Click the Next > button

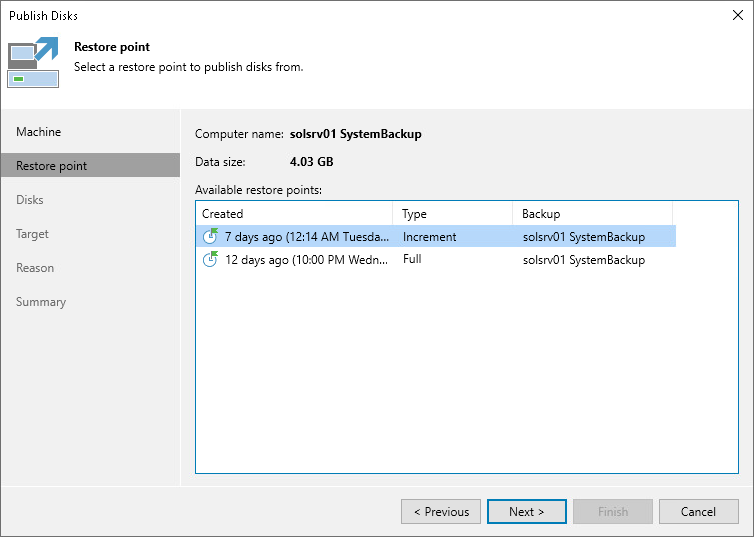pos(527,512)
